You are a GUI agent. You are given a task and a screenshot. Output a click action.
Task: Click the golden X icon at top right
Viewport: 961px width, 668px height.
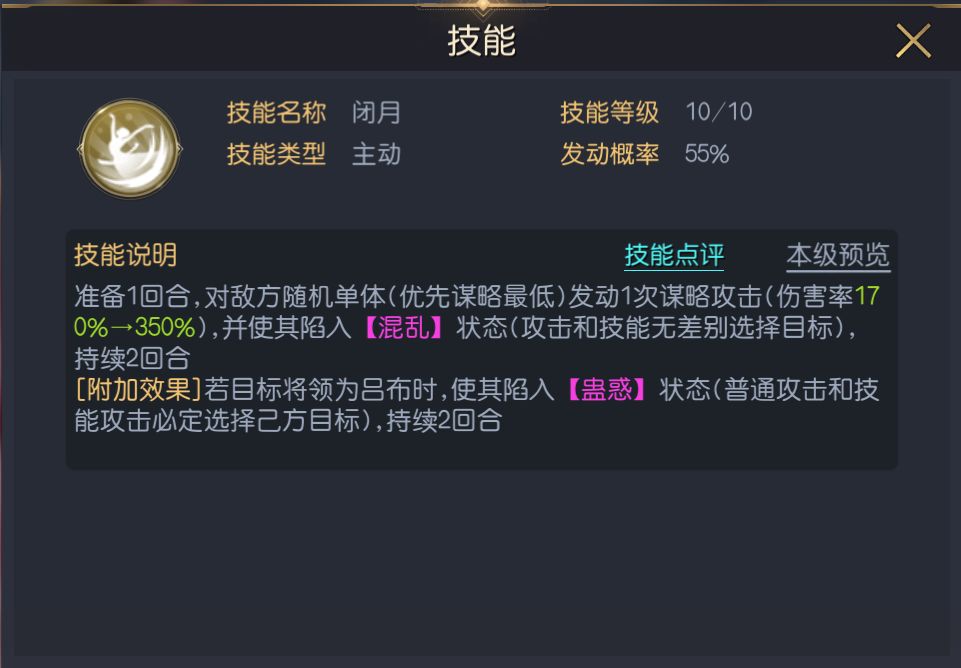click(913, 40)
